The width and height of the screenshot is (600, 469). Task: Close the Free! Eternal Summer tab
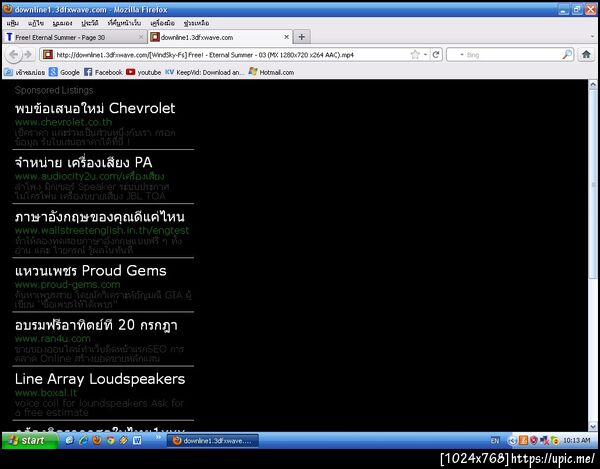[141, 37]
